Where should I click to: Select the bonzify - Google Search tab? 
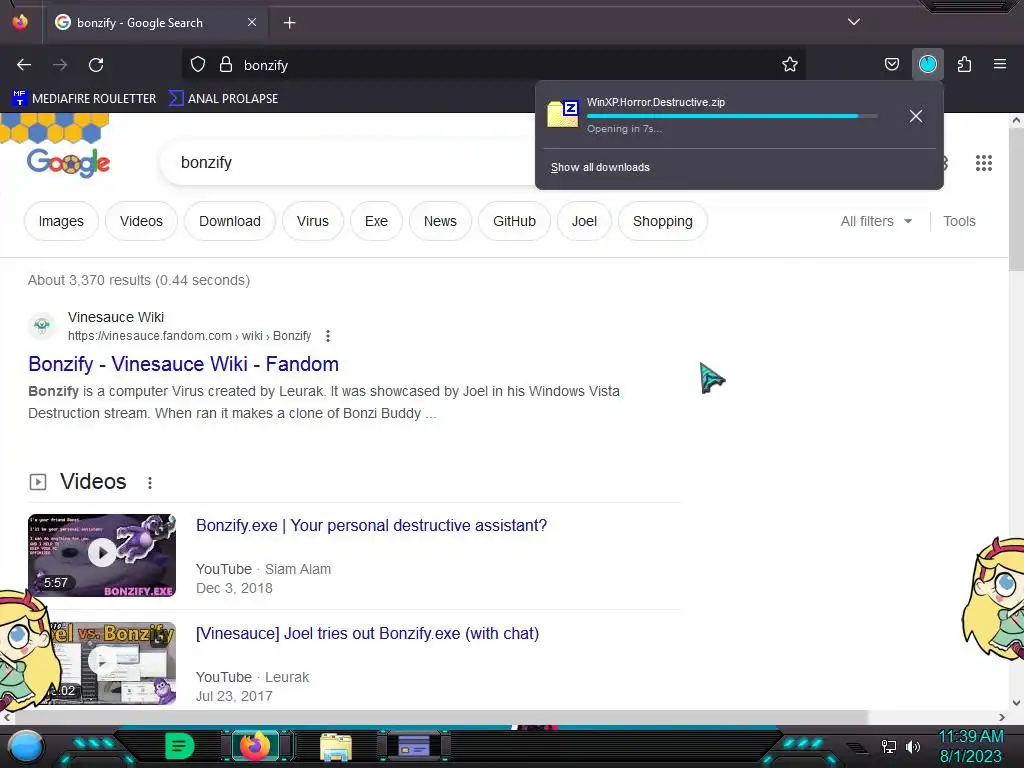tap(155, 23)
